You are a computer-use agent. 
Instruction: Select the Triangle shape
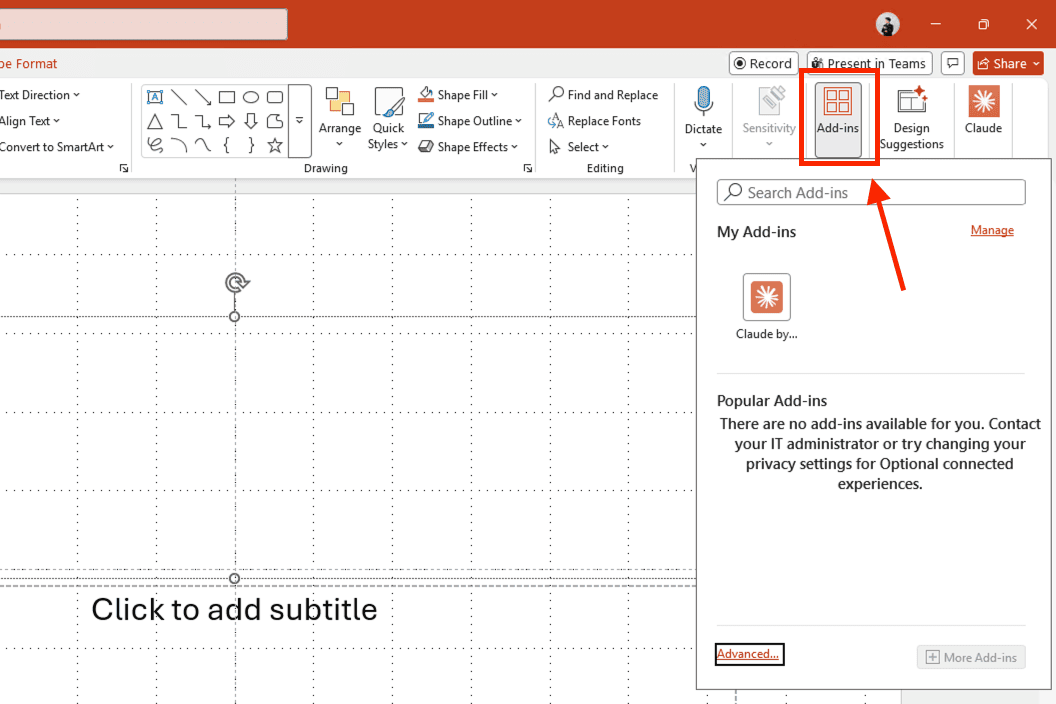[155, 121]
